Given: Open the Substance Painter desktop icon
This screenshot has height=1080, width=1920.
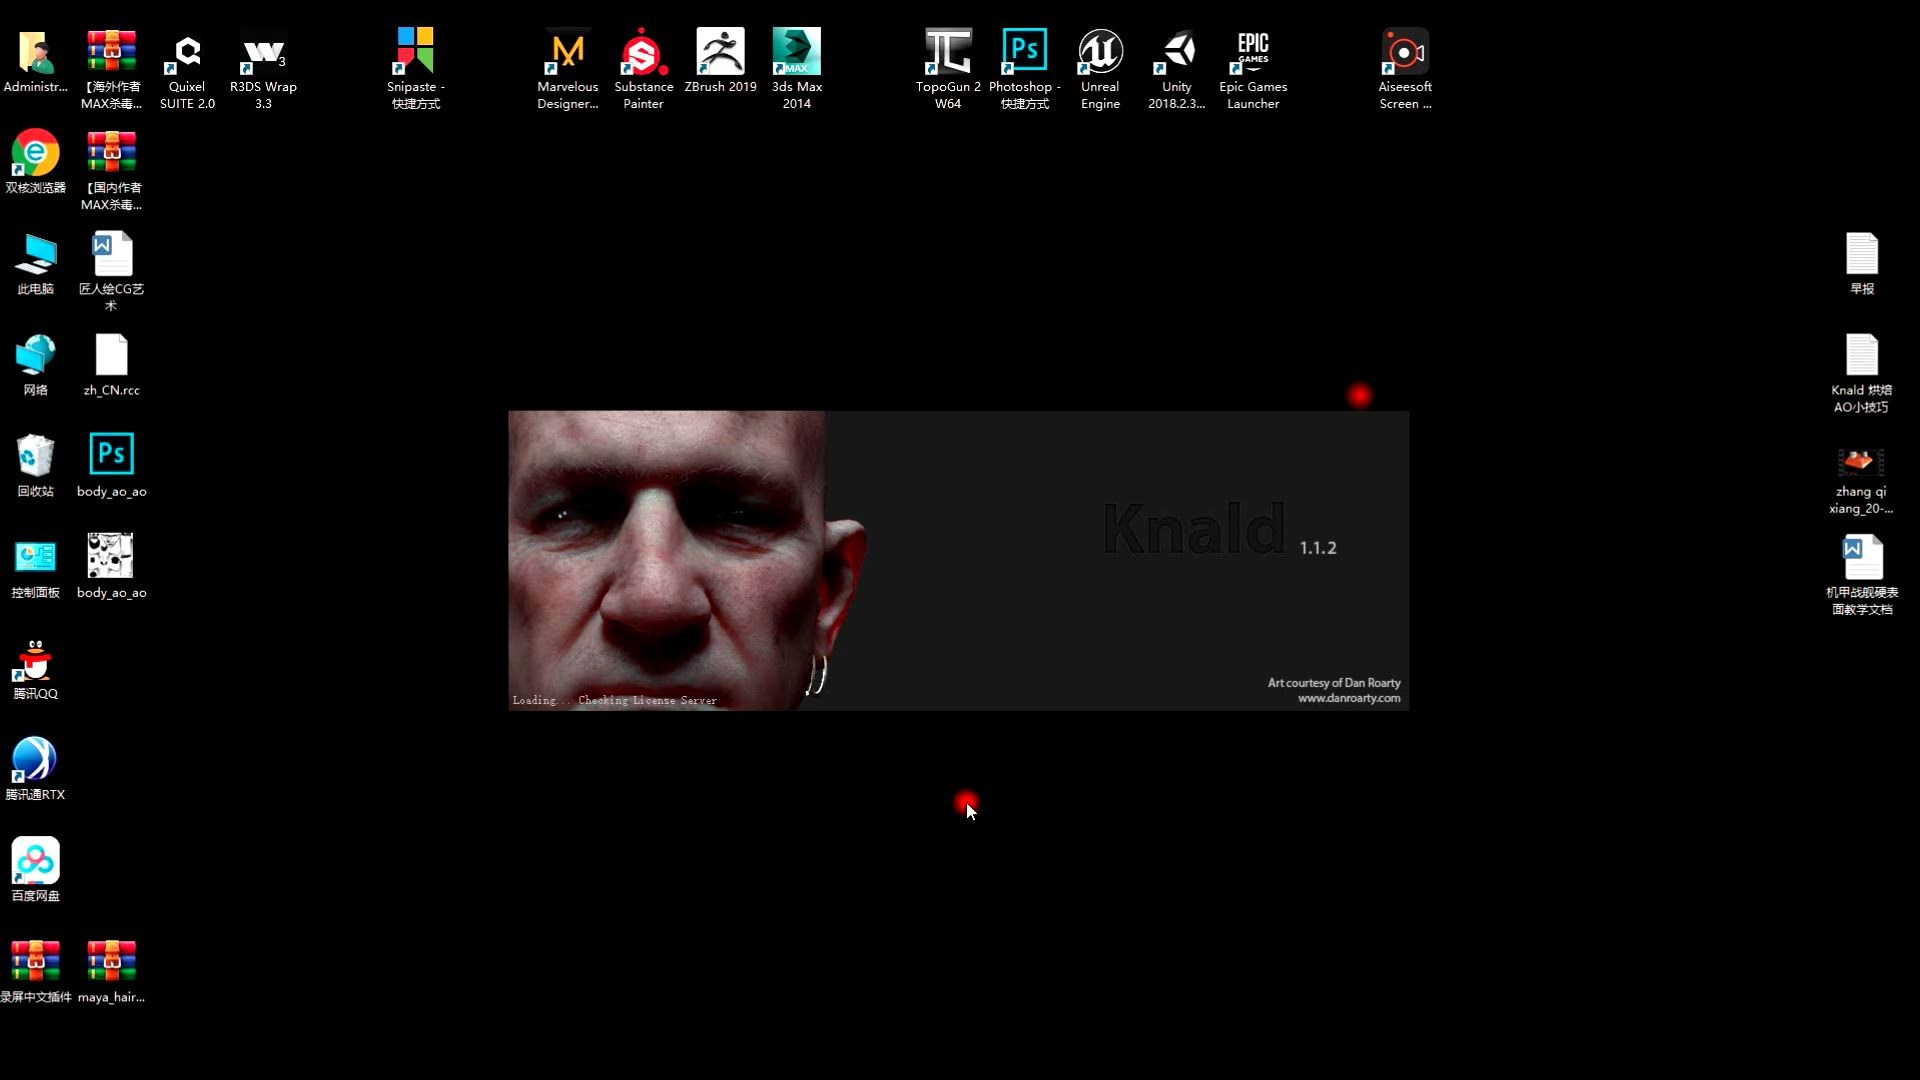Looking at the screenshot, I should pos(643,53).
